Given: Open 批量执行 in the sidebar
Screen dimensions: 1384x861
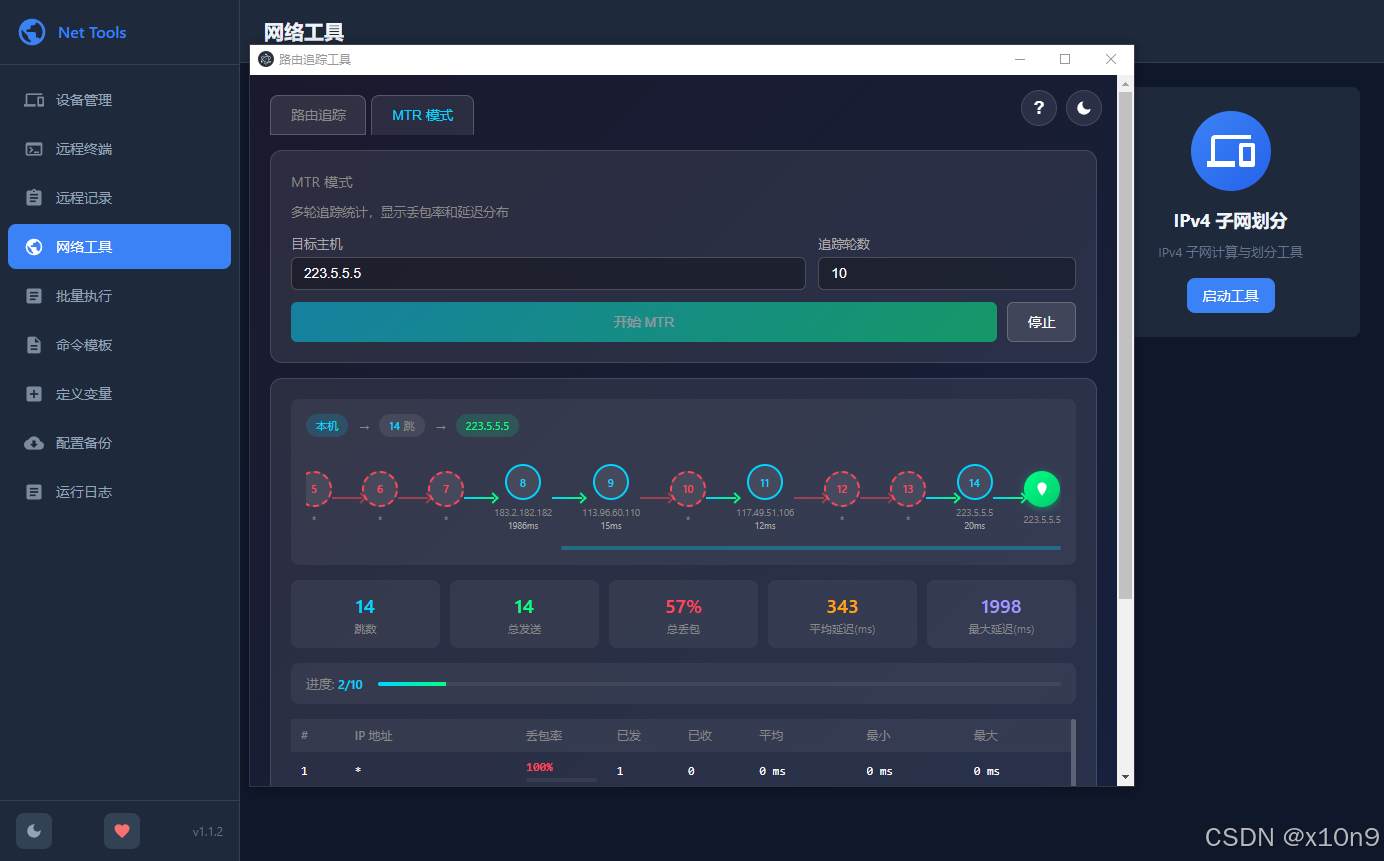Looking at the screenshot, I should tap(119, 296).
